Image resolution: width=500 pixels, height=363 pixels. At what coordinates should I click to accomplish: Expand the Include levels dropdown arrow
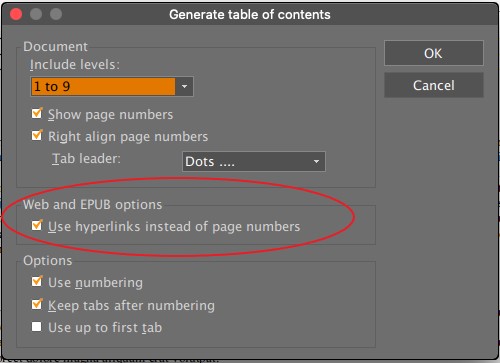click(x=184, y=87)
